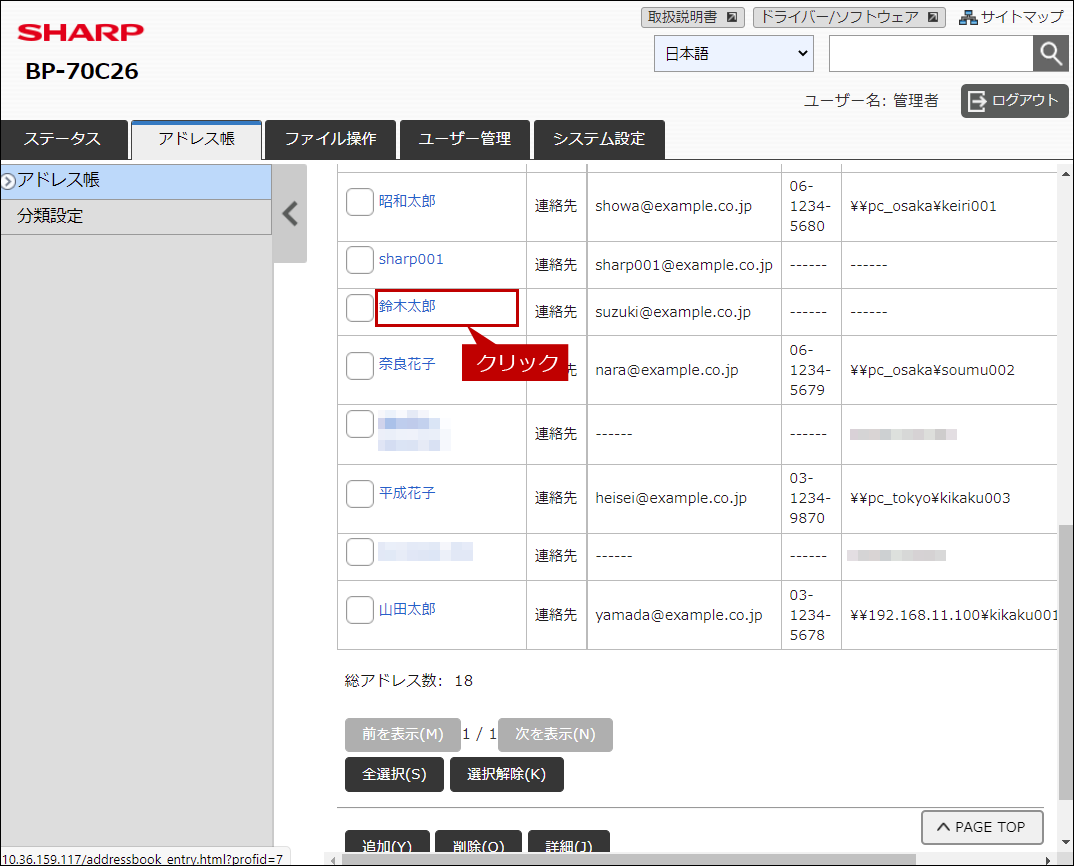Click the 全選択(S) button
The height and width of the screenshot is (866, 1074).
pyautogui.click(x=395, y=774)
